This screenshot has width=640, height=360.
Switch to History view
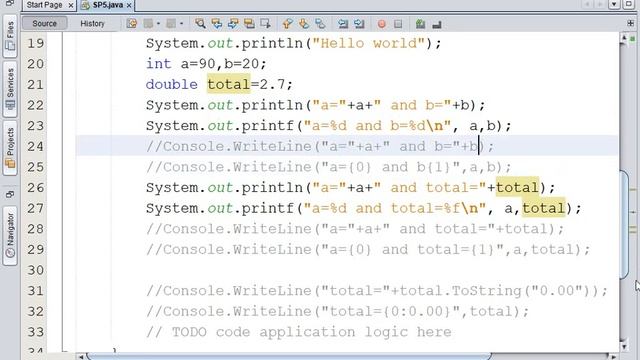92,23
